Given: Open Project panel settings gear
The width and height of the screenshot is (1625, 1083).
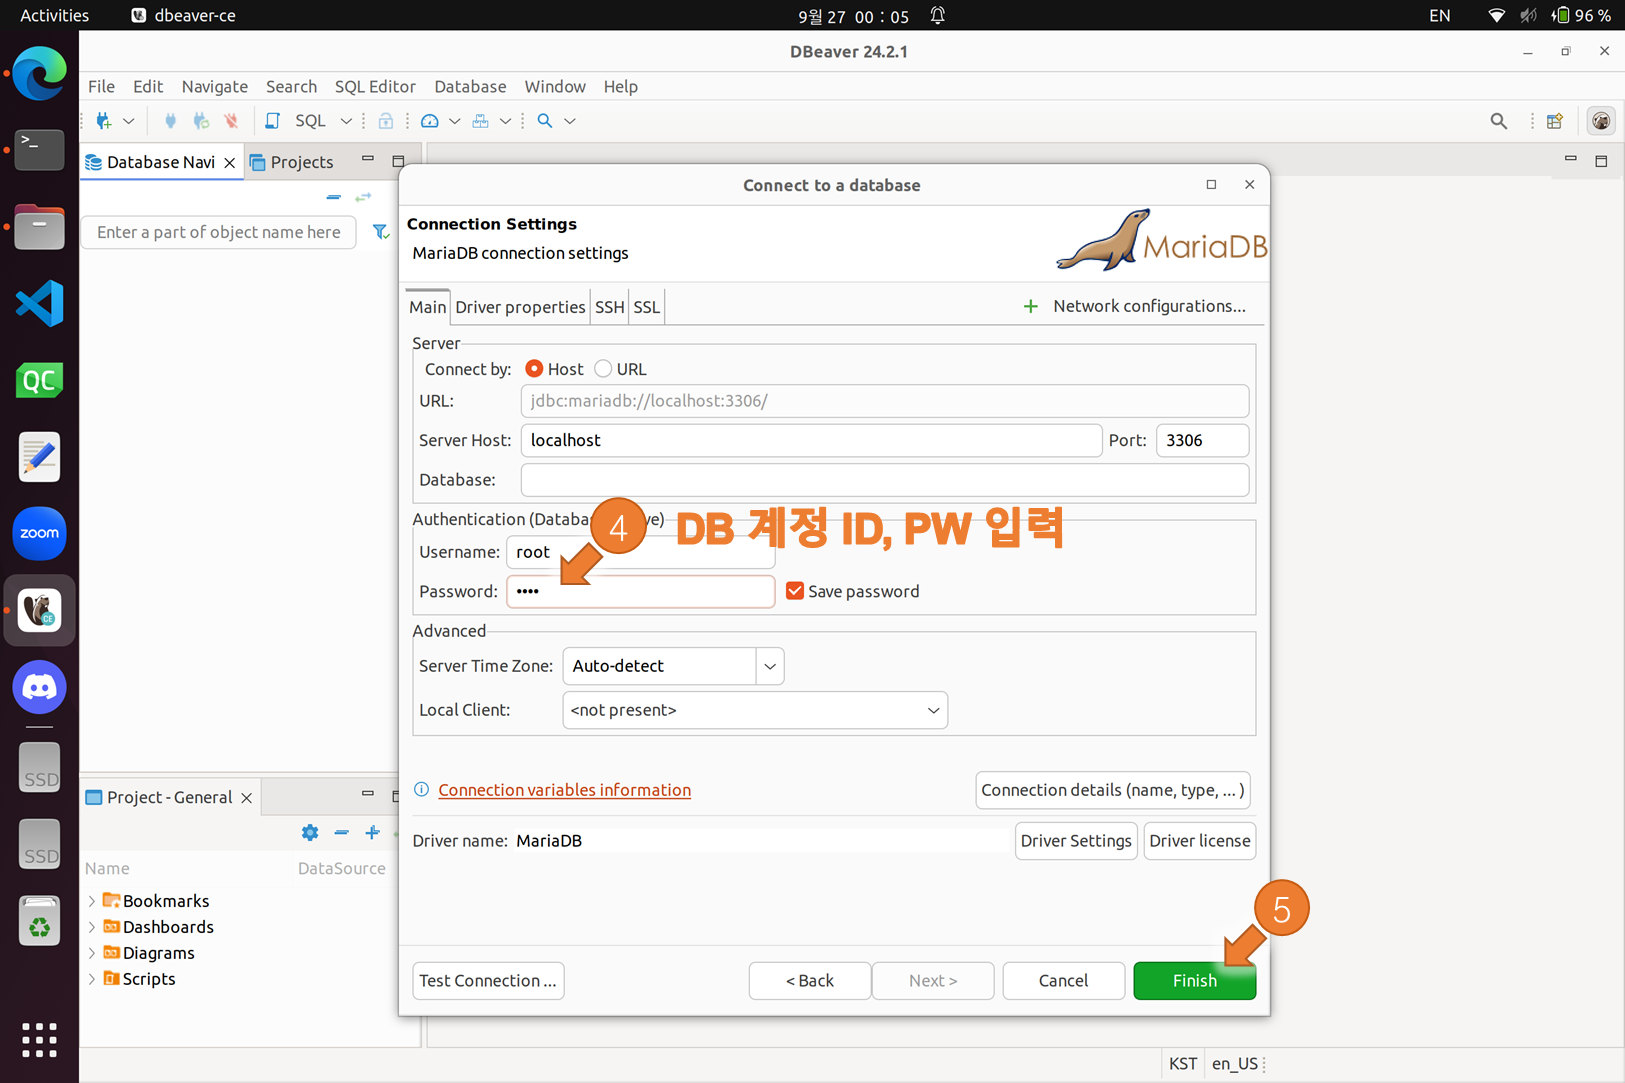Looking at the screenshot, I should (310, 832).
